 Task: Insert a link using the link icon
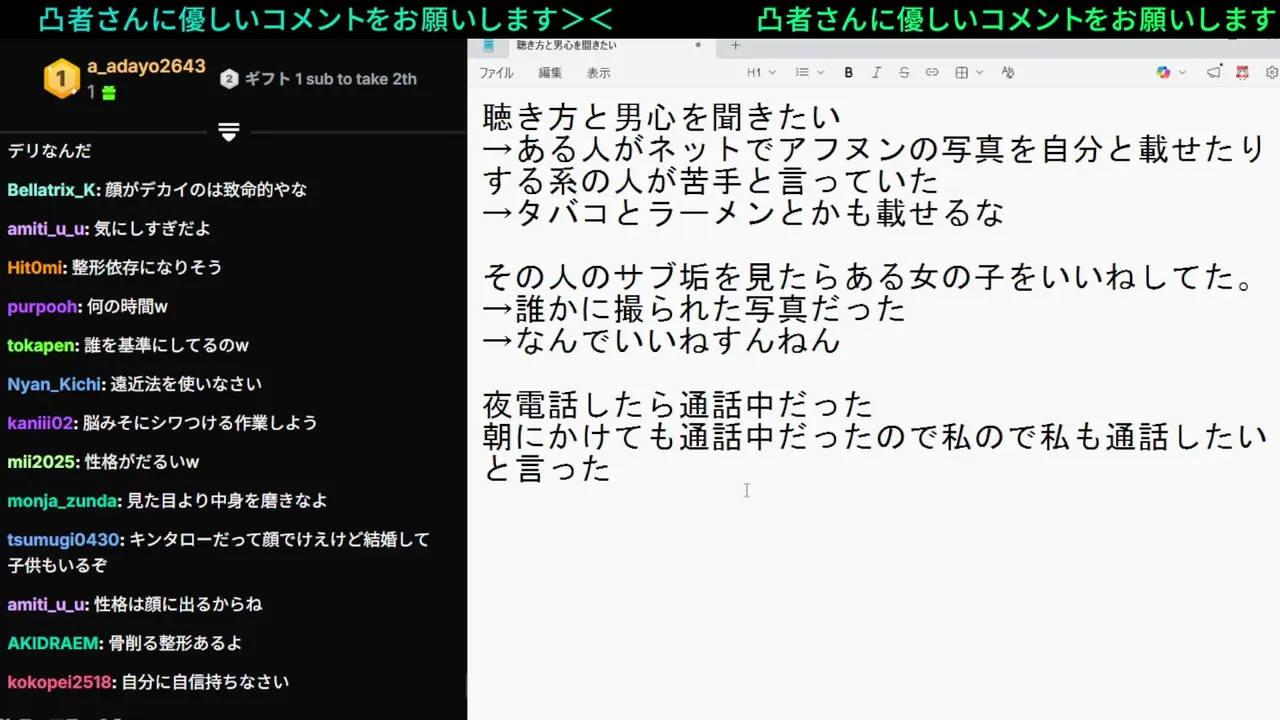[x=932, y=72]
